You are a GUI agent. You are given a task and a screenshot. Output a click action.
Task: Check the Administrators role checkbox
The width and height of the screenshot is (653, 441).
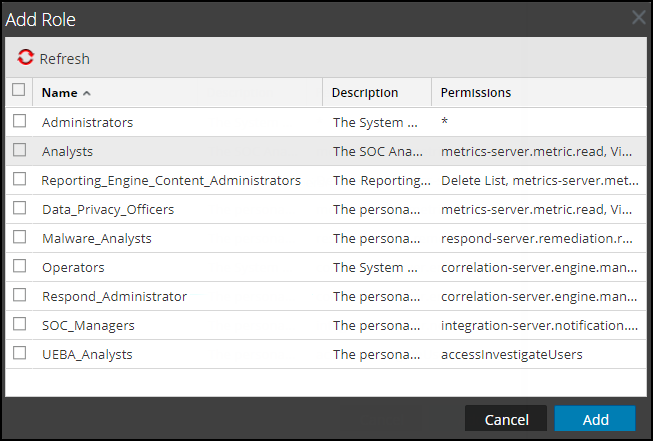tap(19, 122)
